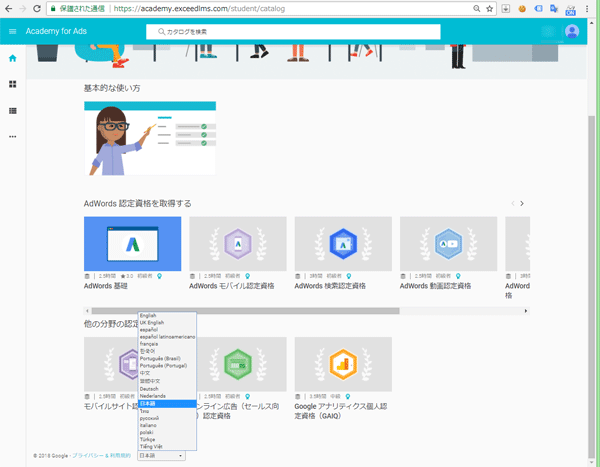Open the Chrome three-dot menu

pyautogui.click(x=587, y=8)
